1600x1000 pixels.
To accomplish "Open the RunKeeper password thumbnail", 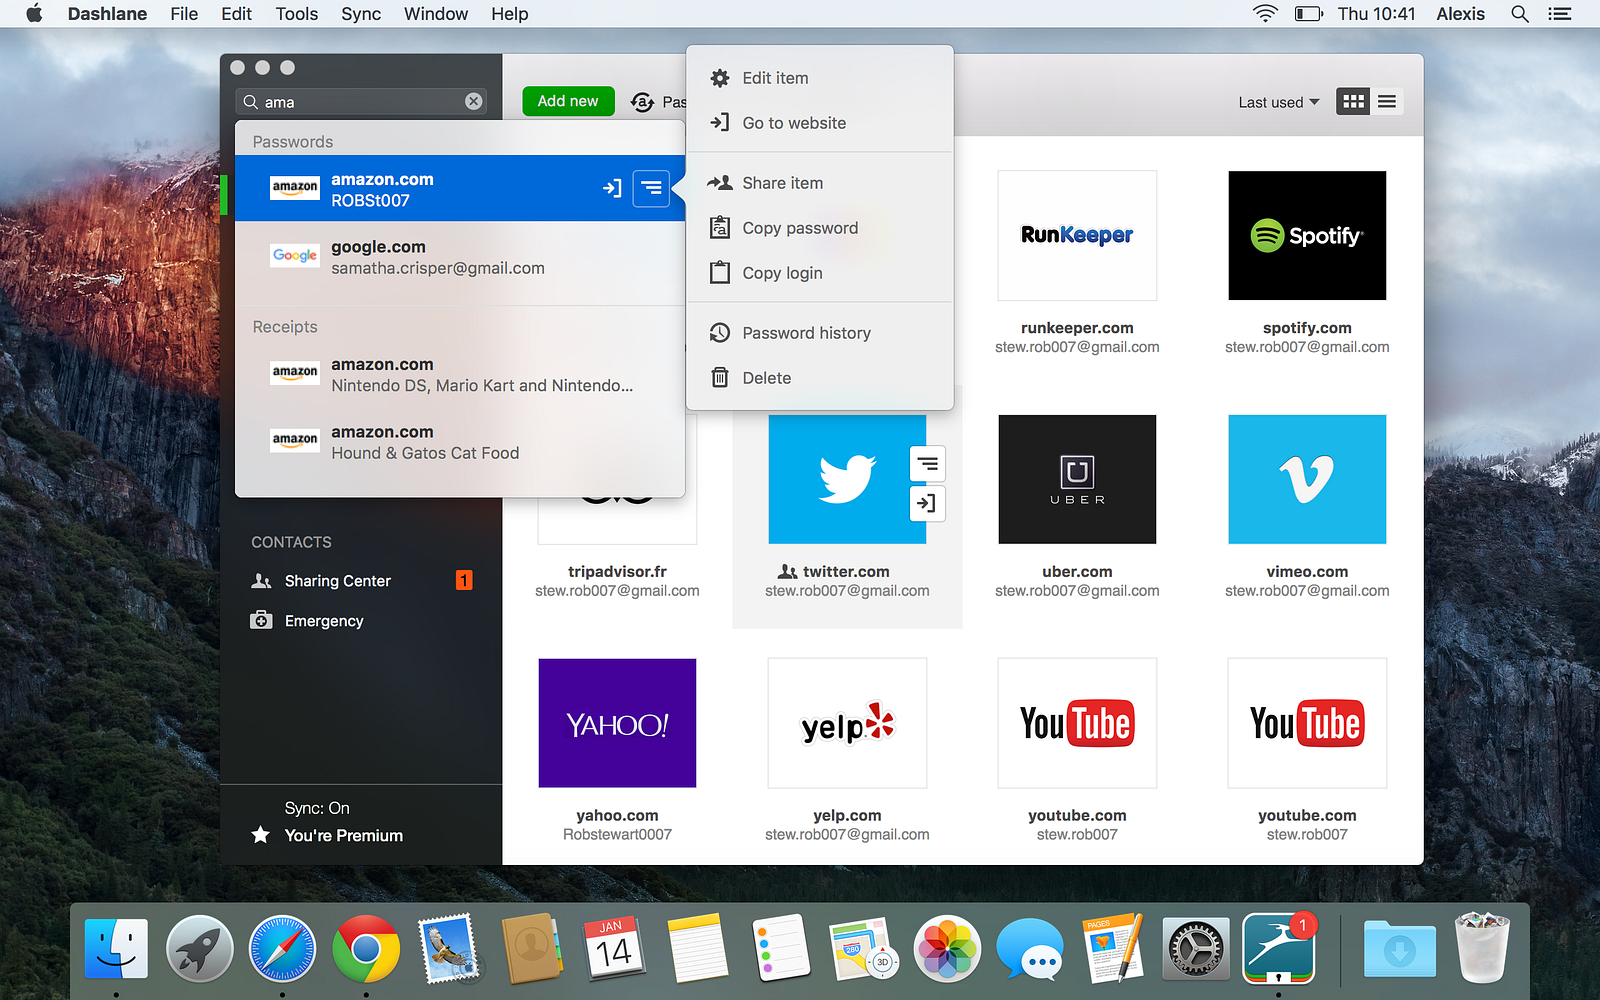I will (1077, 235).
